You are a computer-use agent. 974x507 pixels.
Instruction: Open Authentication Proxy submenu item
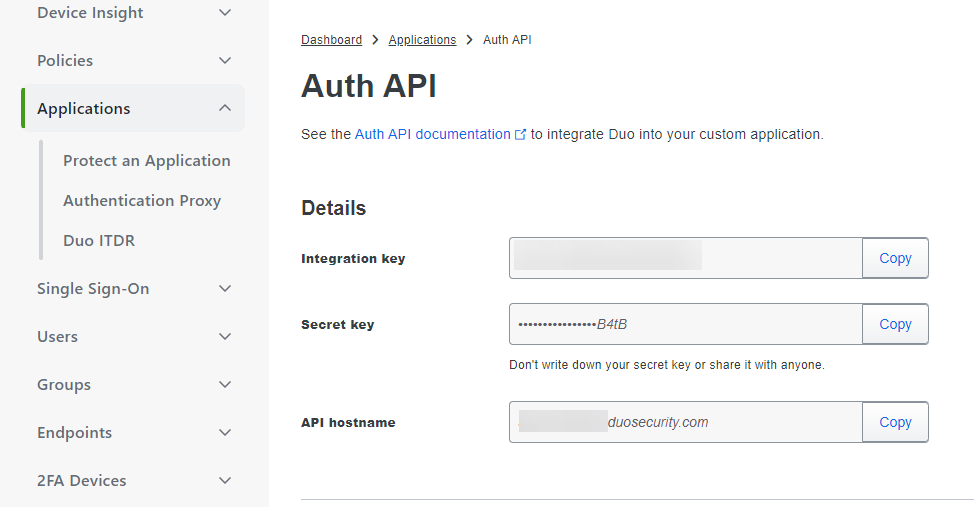click(x=141, y=201)
